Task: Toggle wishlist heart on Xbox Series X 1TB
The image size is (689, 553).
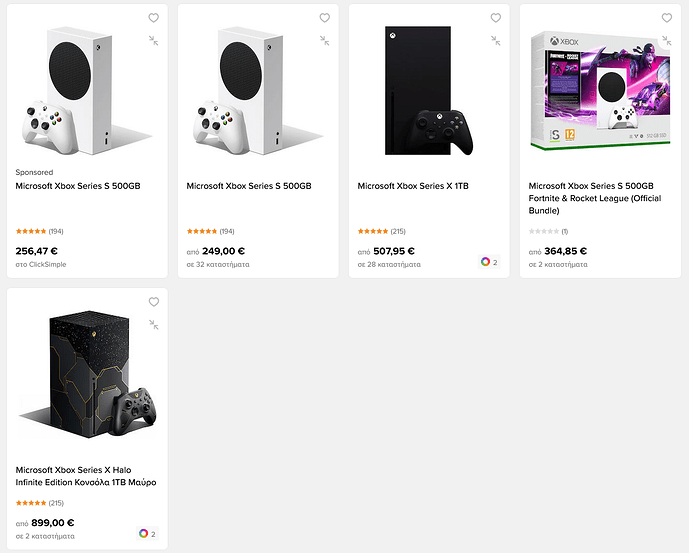Action: tap(495, 18)
